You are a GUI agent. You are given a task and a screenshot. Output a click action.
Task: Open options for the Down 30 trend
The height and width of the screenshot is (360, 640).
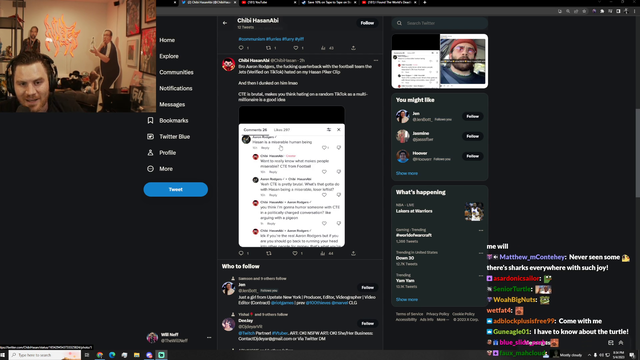pos(480,253)
